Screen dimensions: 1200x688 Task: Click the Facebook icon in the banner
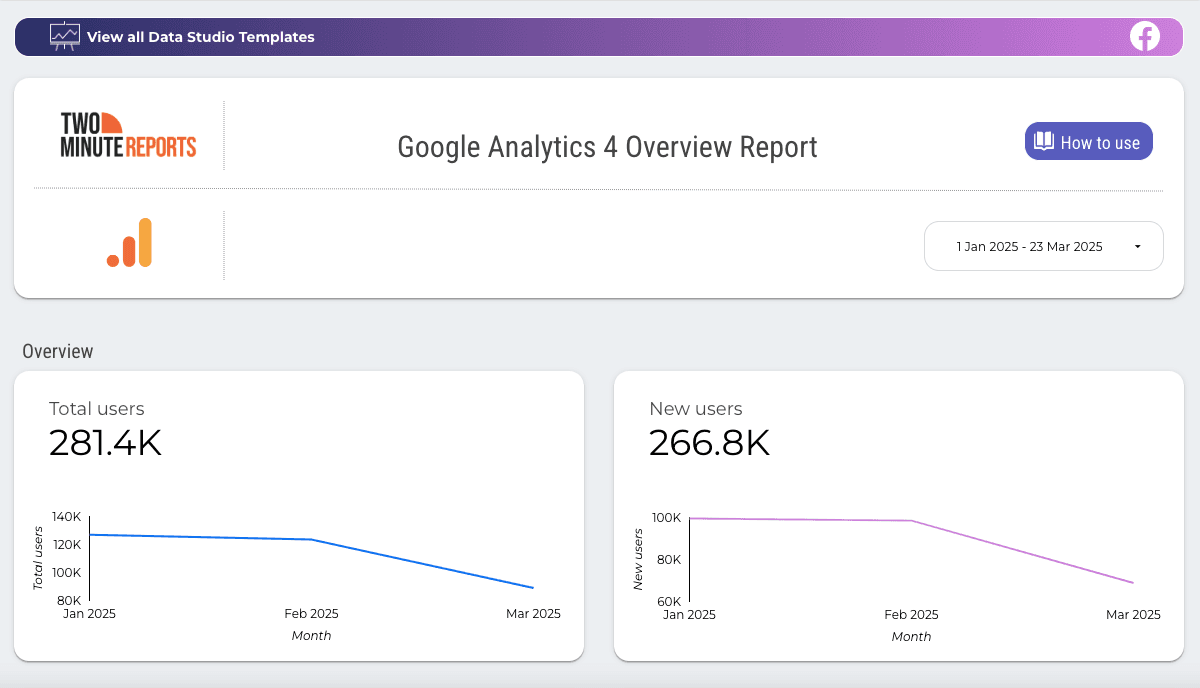(1144, 36)
